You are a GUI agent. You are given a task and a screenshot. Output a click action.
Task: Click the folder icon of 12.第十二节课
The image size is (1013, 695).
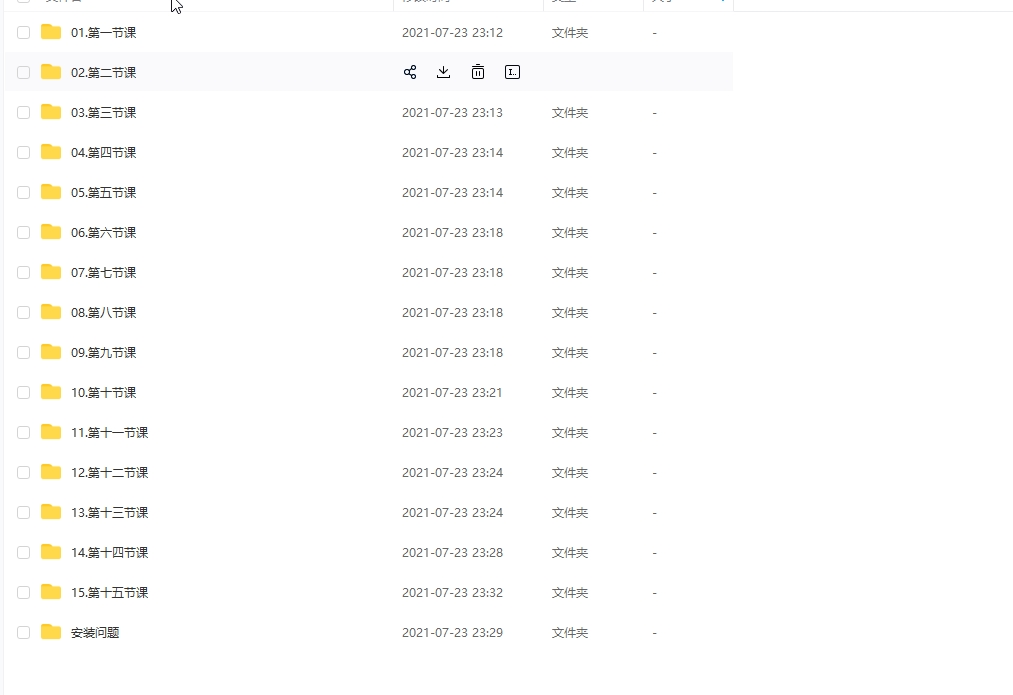(x=51, y=473)
